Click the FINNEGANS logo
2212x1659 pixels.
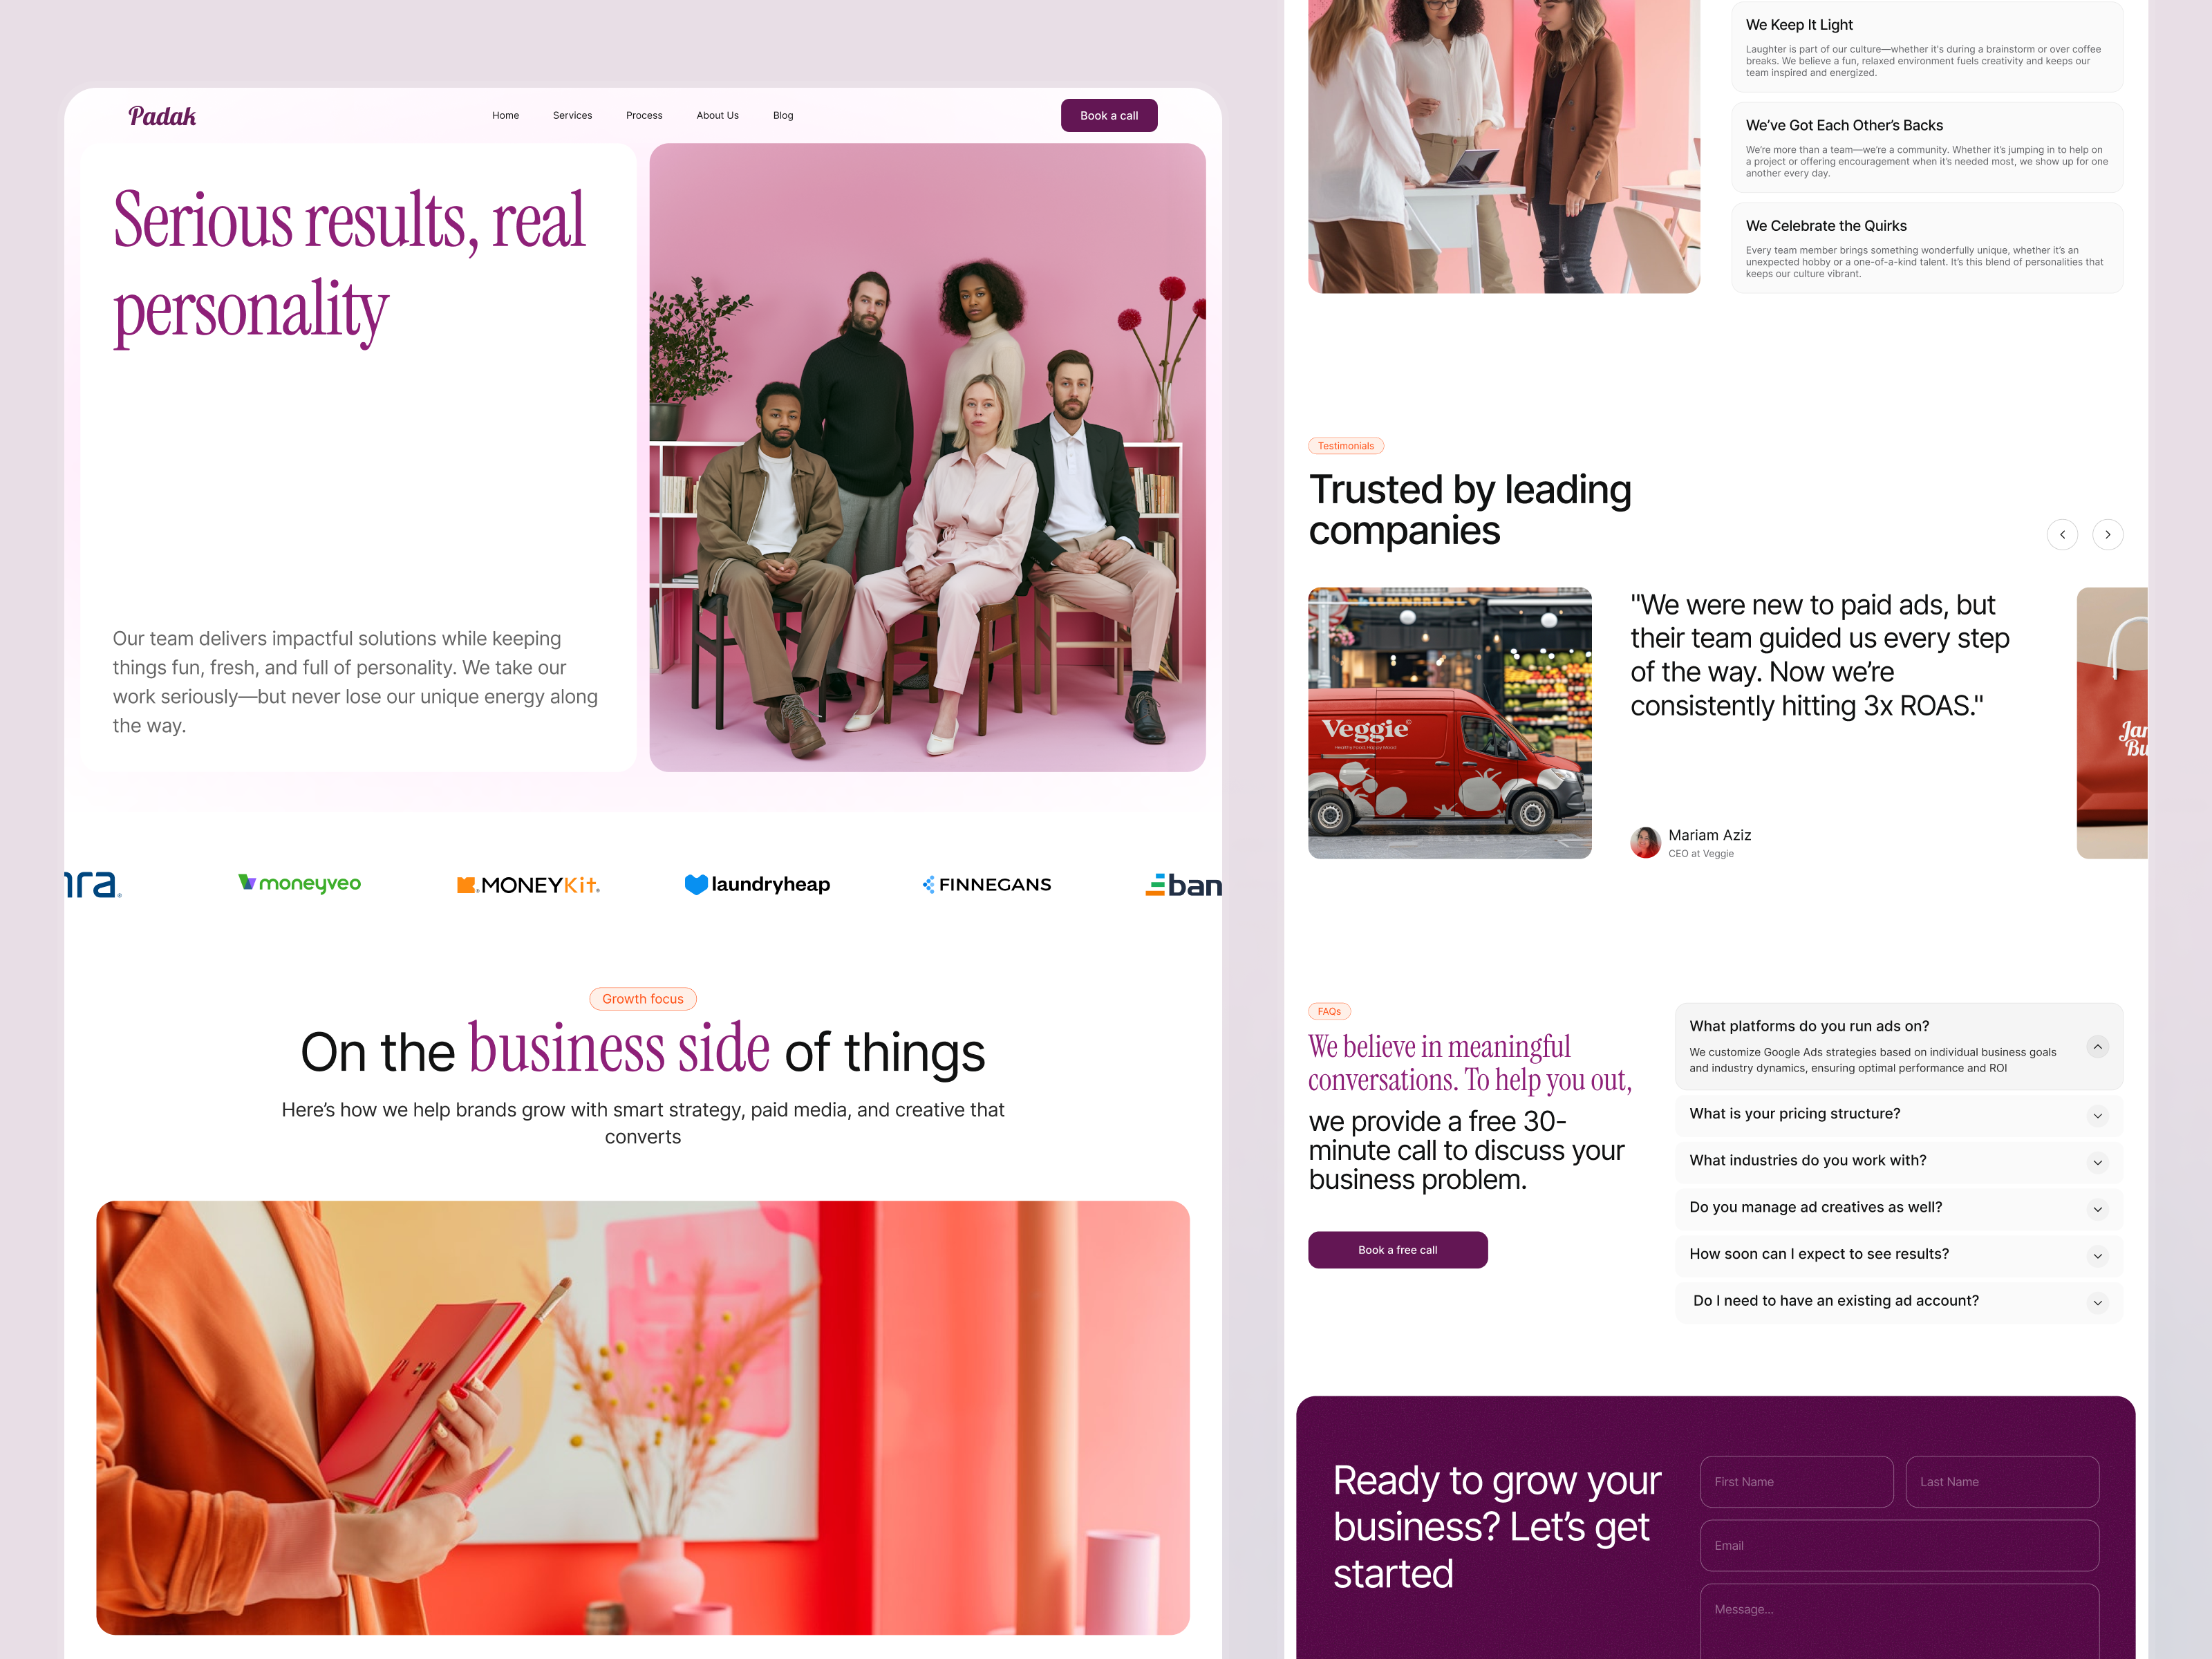point(986,884)
